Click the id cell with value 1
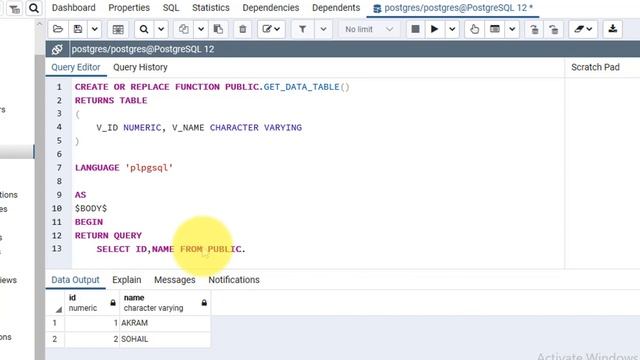Viewport: 640px width, 360px height. click(92, 323)
